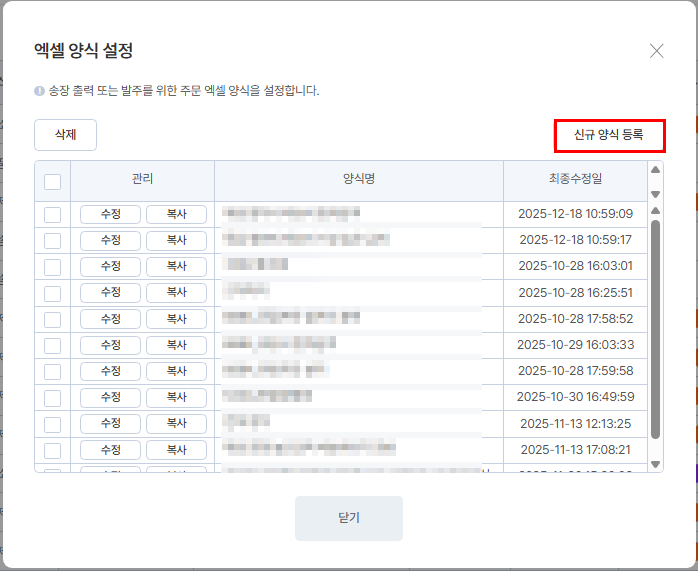This screenshot has height=571, width=698.
Task: Click 수정 for row 2025-12-18 10:59:09
Action: pyautogui.click(x=110, y=214)
